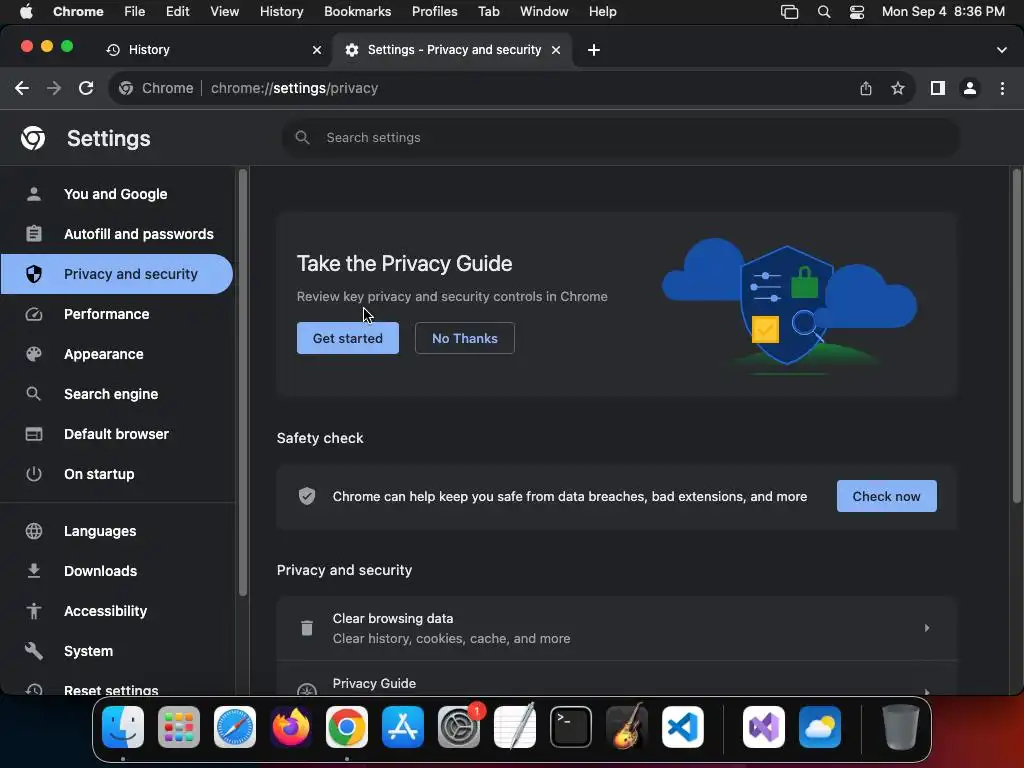Launch GarageBand from the dock

point(627,727)
